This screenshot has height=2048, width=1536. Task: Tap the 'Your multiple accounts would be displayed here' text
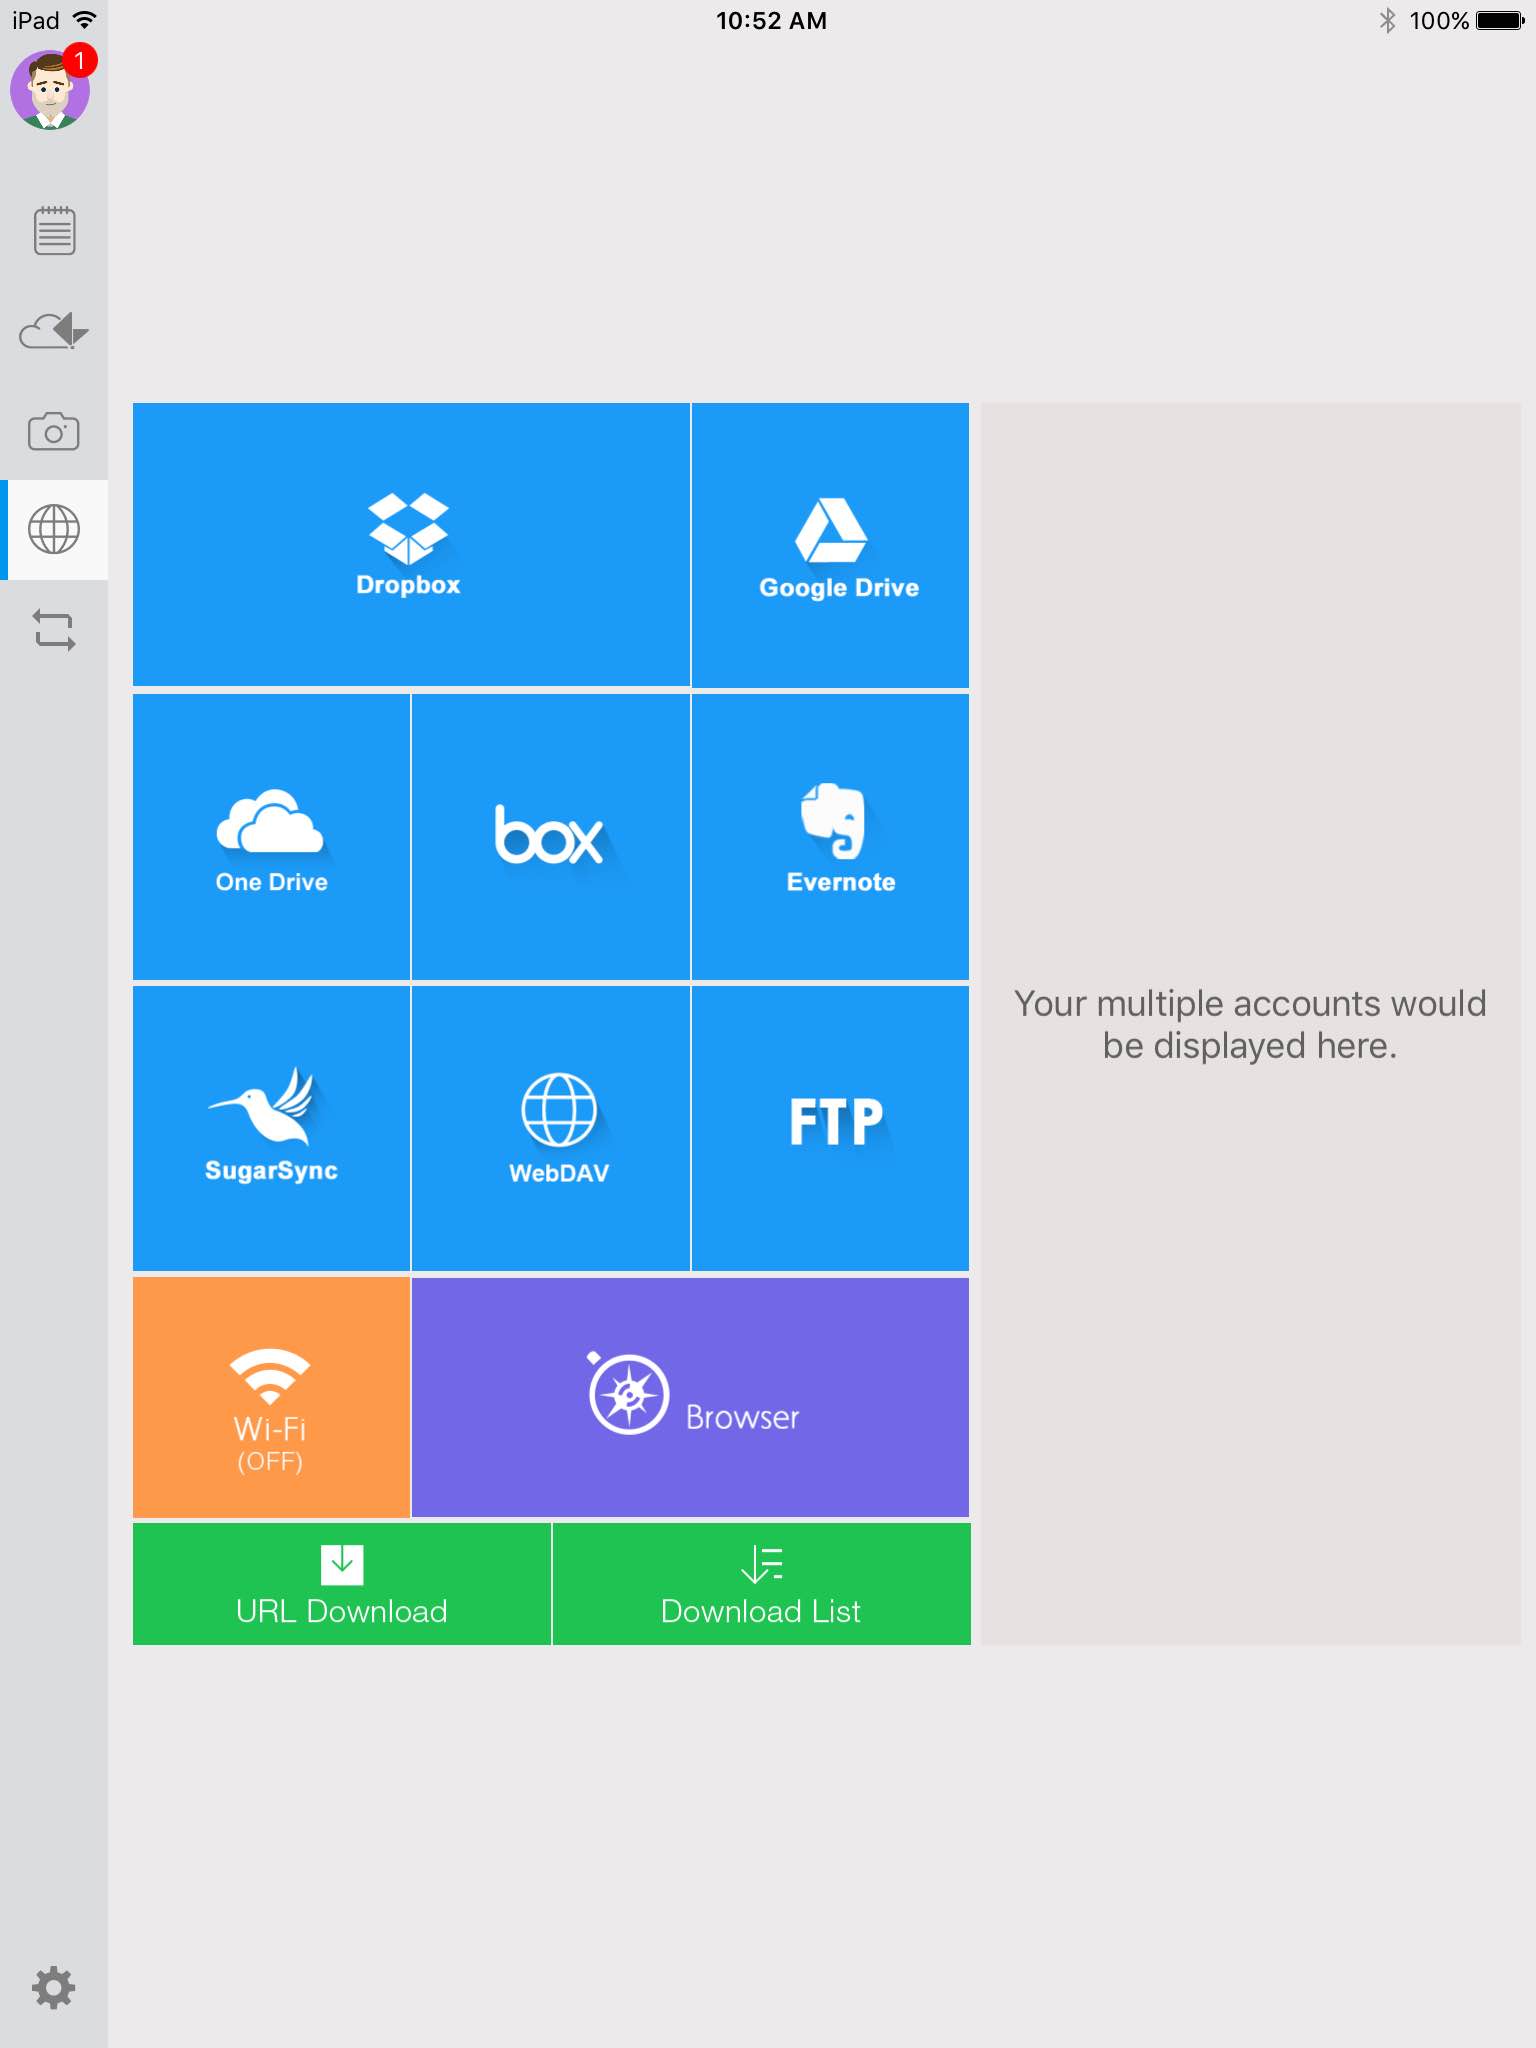click(1250, 1024)
